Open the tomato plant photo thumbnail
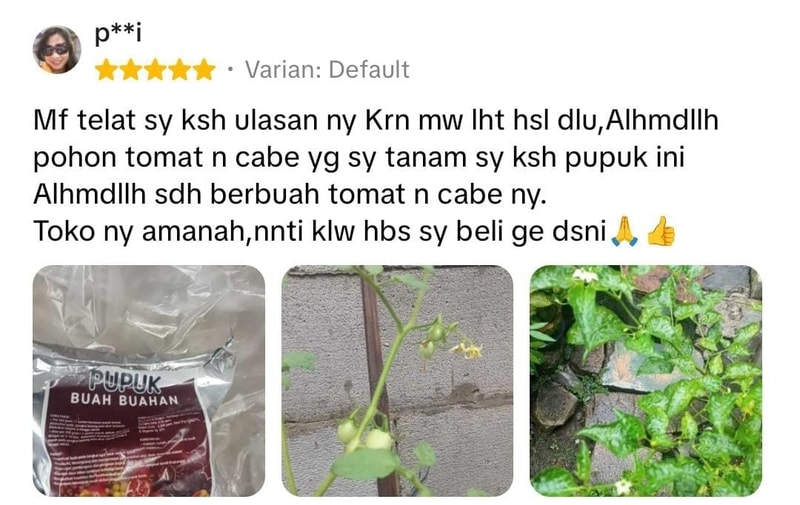This screenshot has height=505, width=800. click(397, 381)
